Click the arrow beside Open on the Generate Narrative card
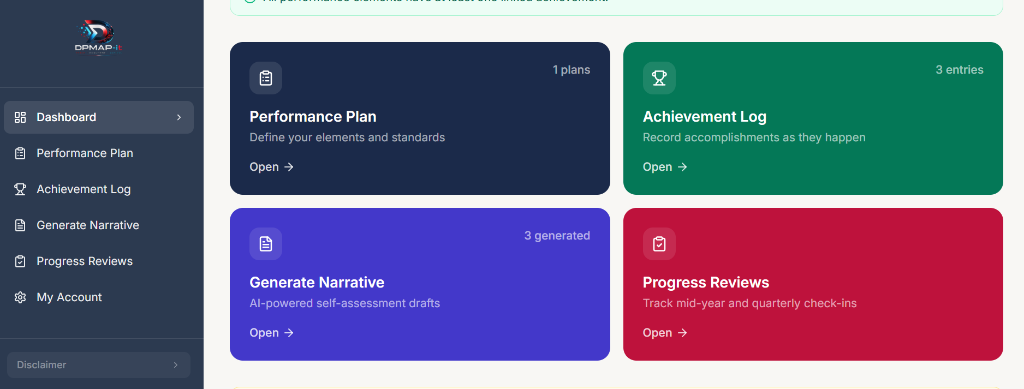 click(x=289, y=333)
